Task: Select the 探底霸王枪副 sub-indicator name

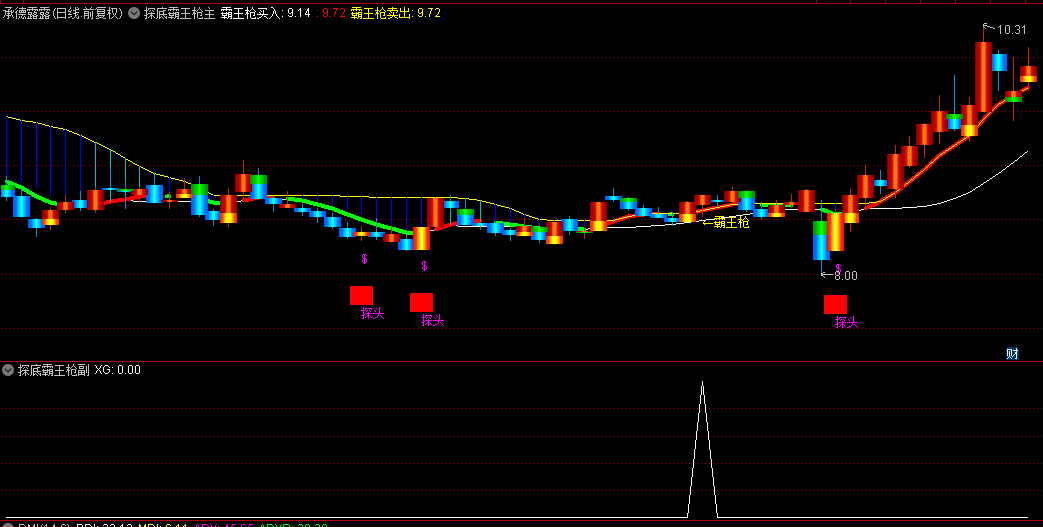Action: click(x=53, y=370)
